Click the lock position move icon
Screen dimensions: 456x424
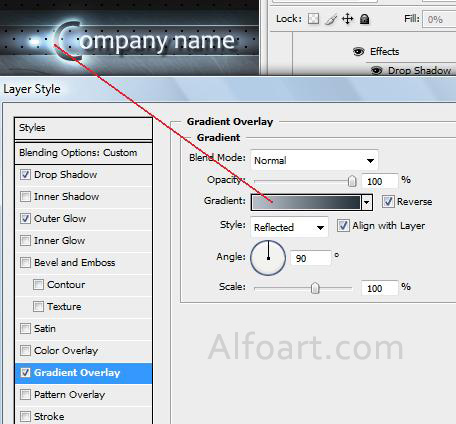347,19
